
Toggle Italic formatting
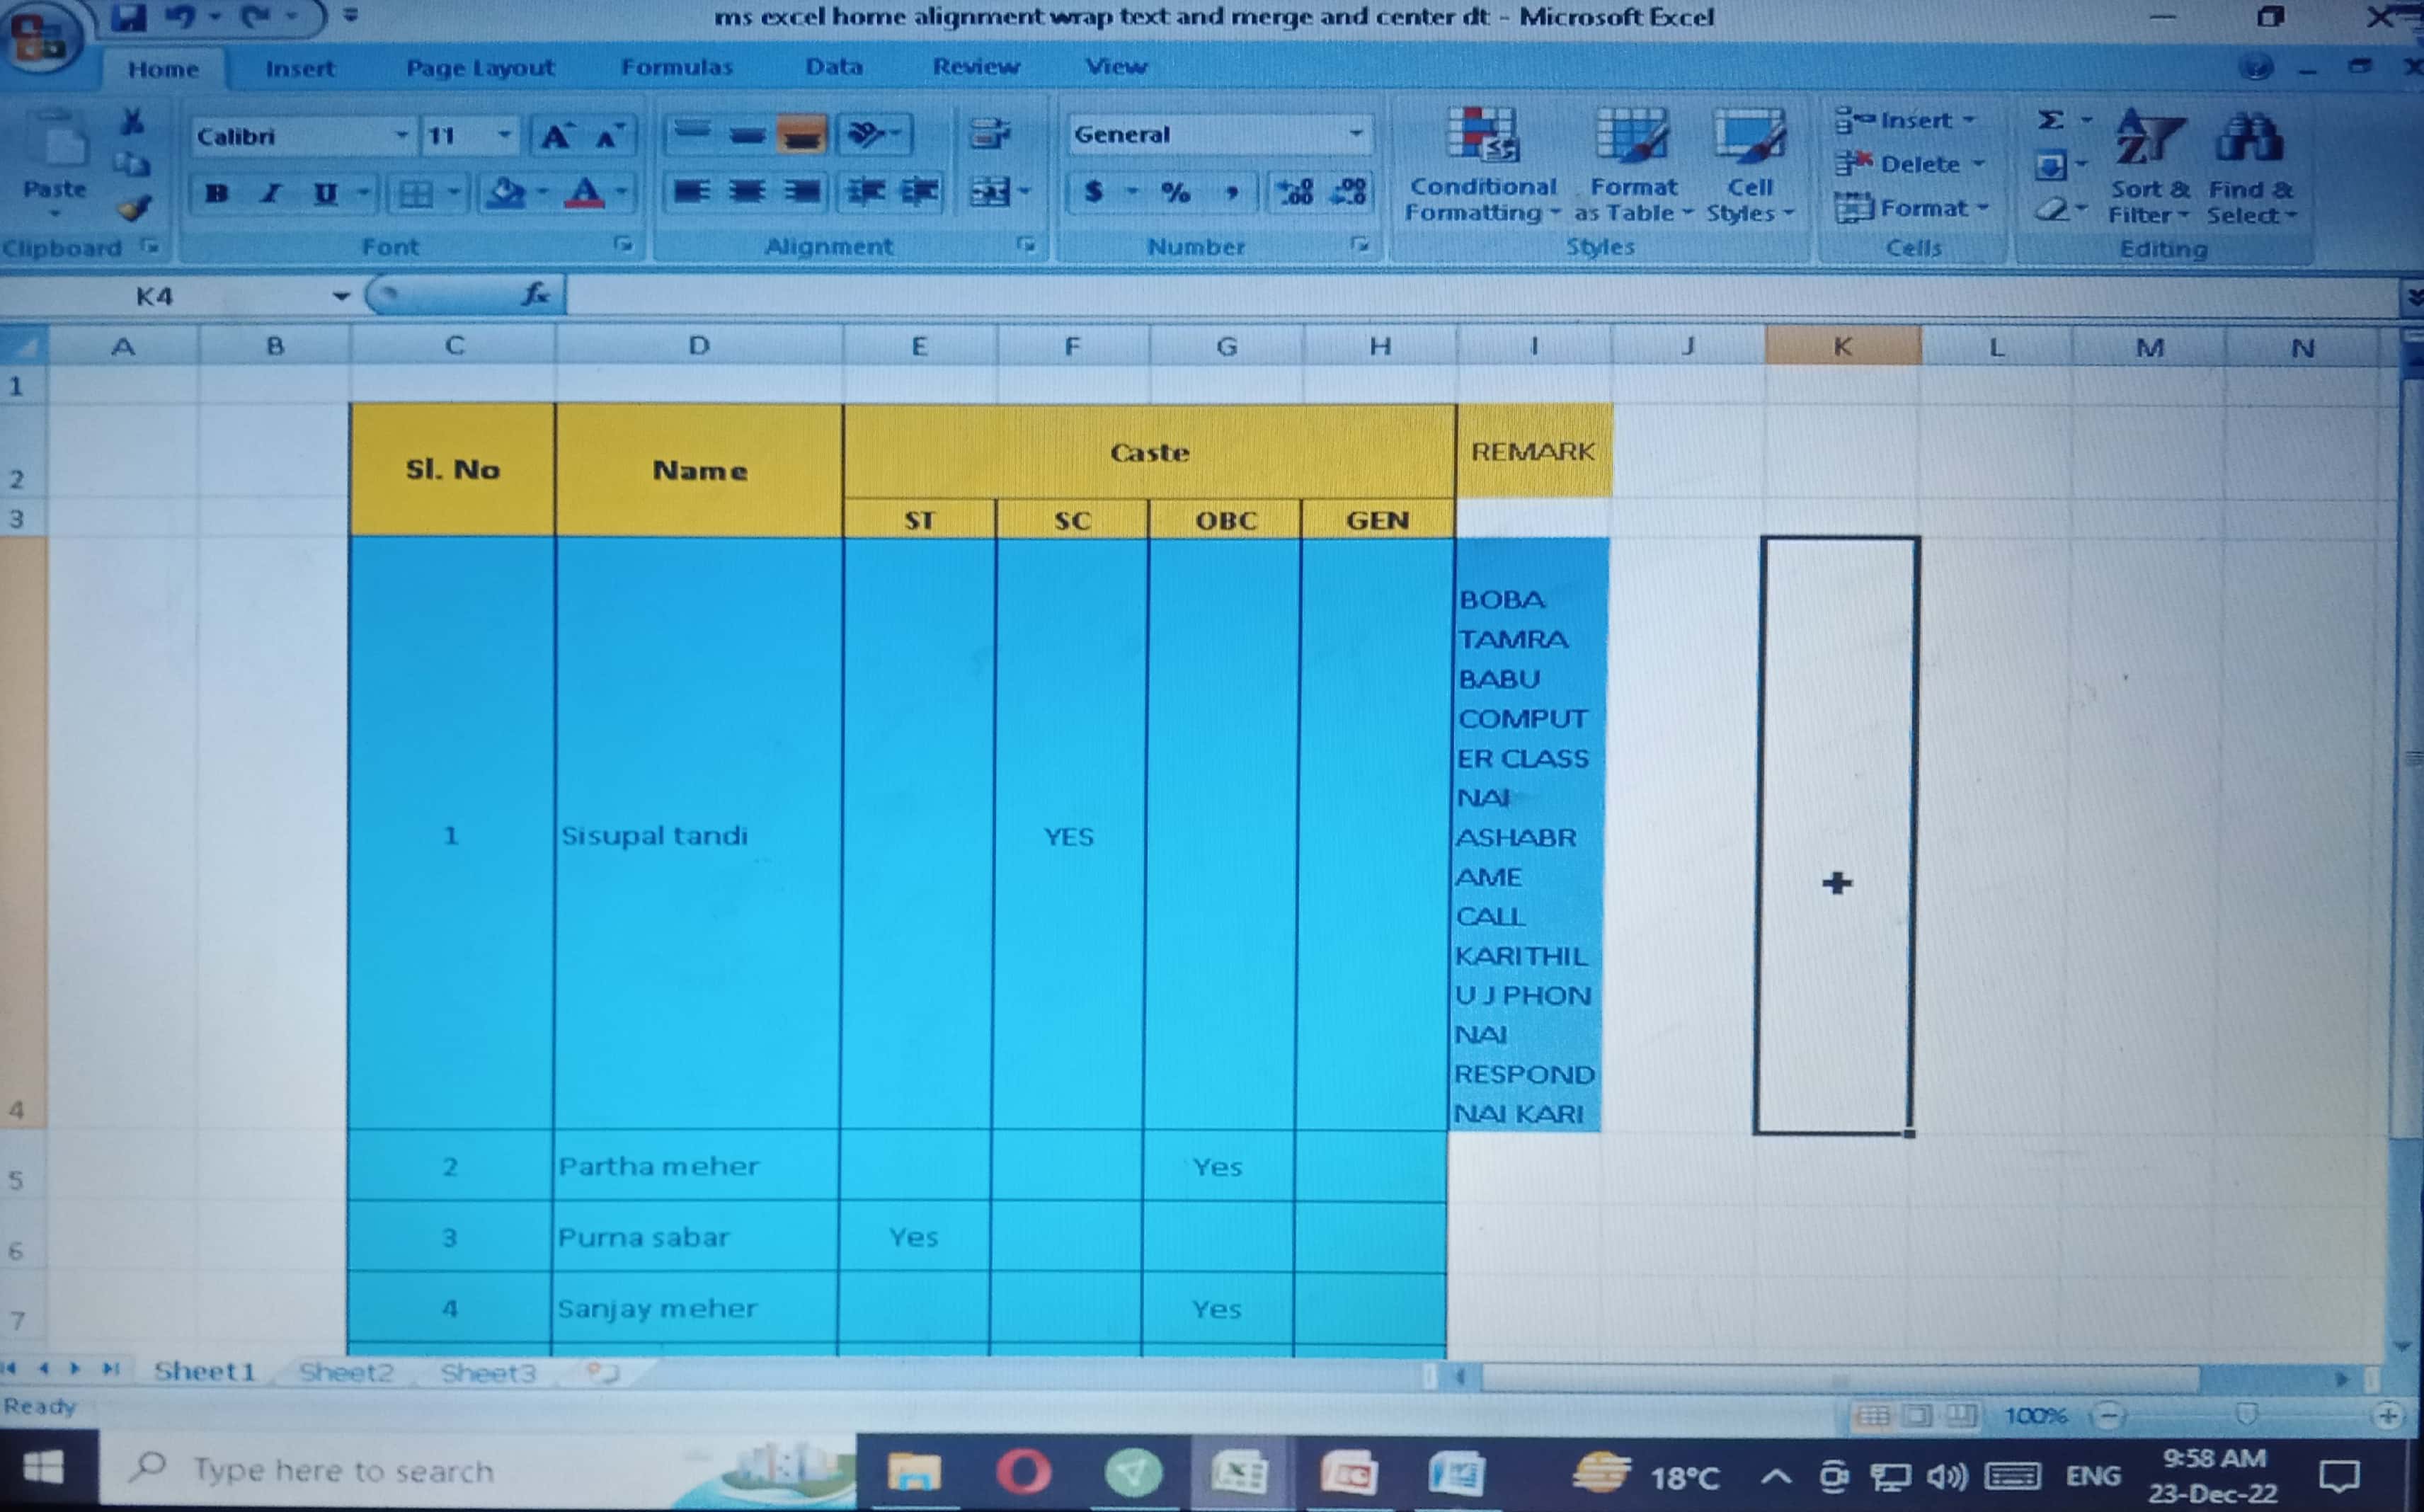pos(270,192)
